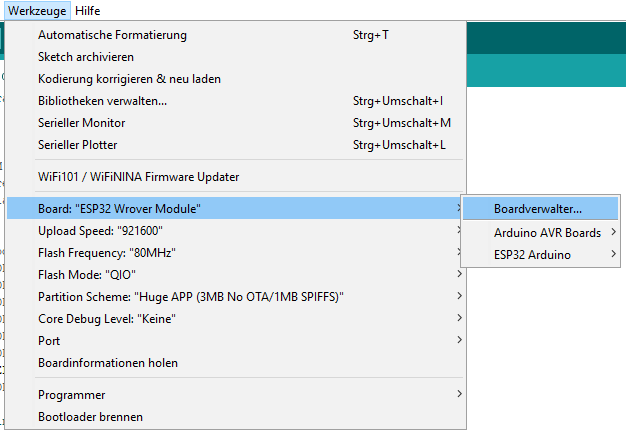Expand the Port submenu
Image resolution: width=626 pixels, height=437 pixels.
[236, 340]
